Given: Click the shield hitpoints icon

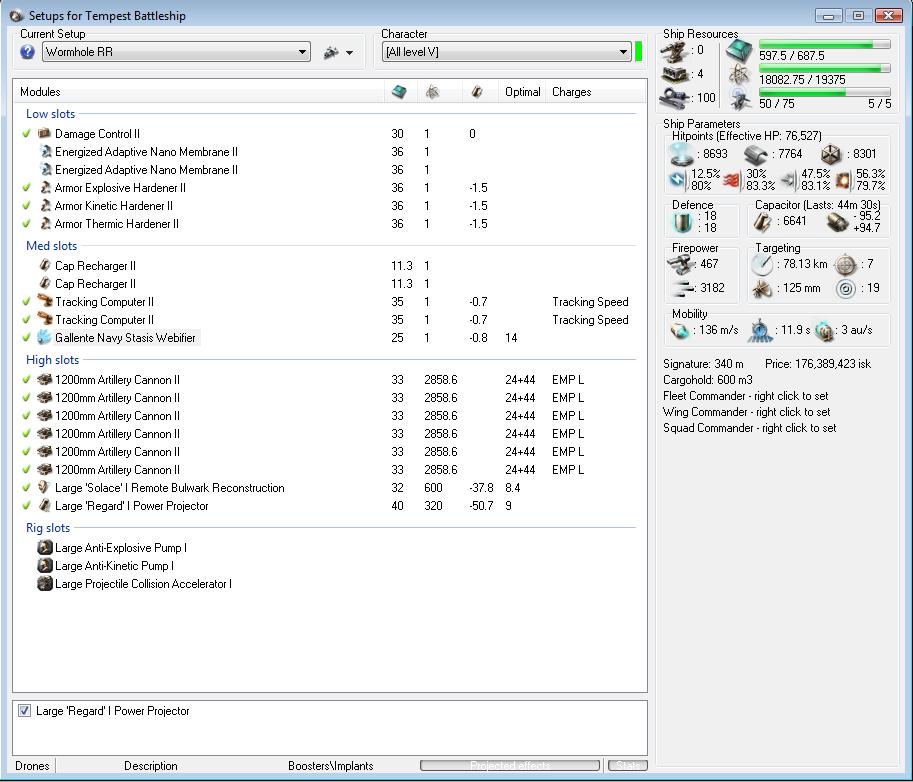Looking at the screenshot, I should [682, 154].
